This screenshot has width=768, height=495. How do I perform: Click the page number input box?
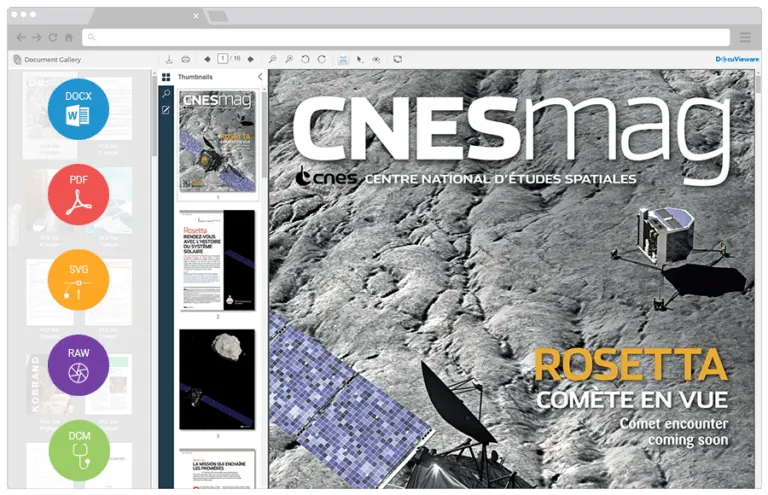click(222, 59)
